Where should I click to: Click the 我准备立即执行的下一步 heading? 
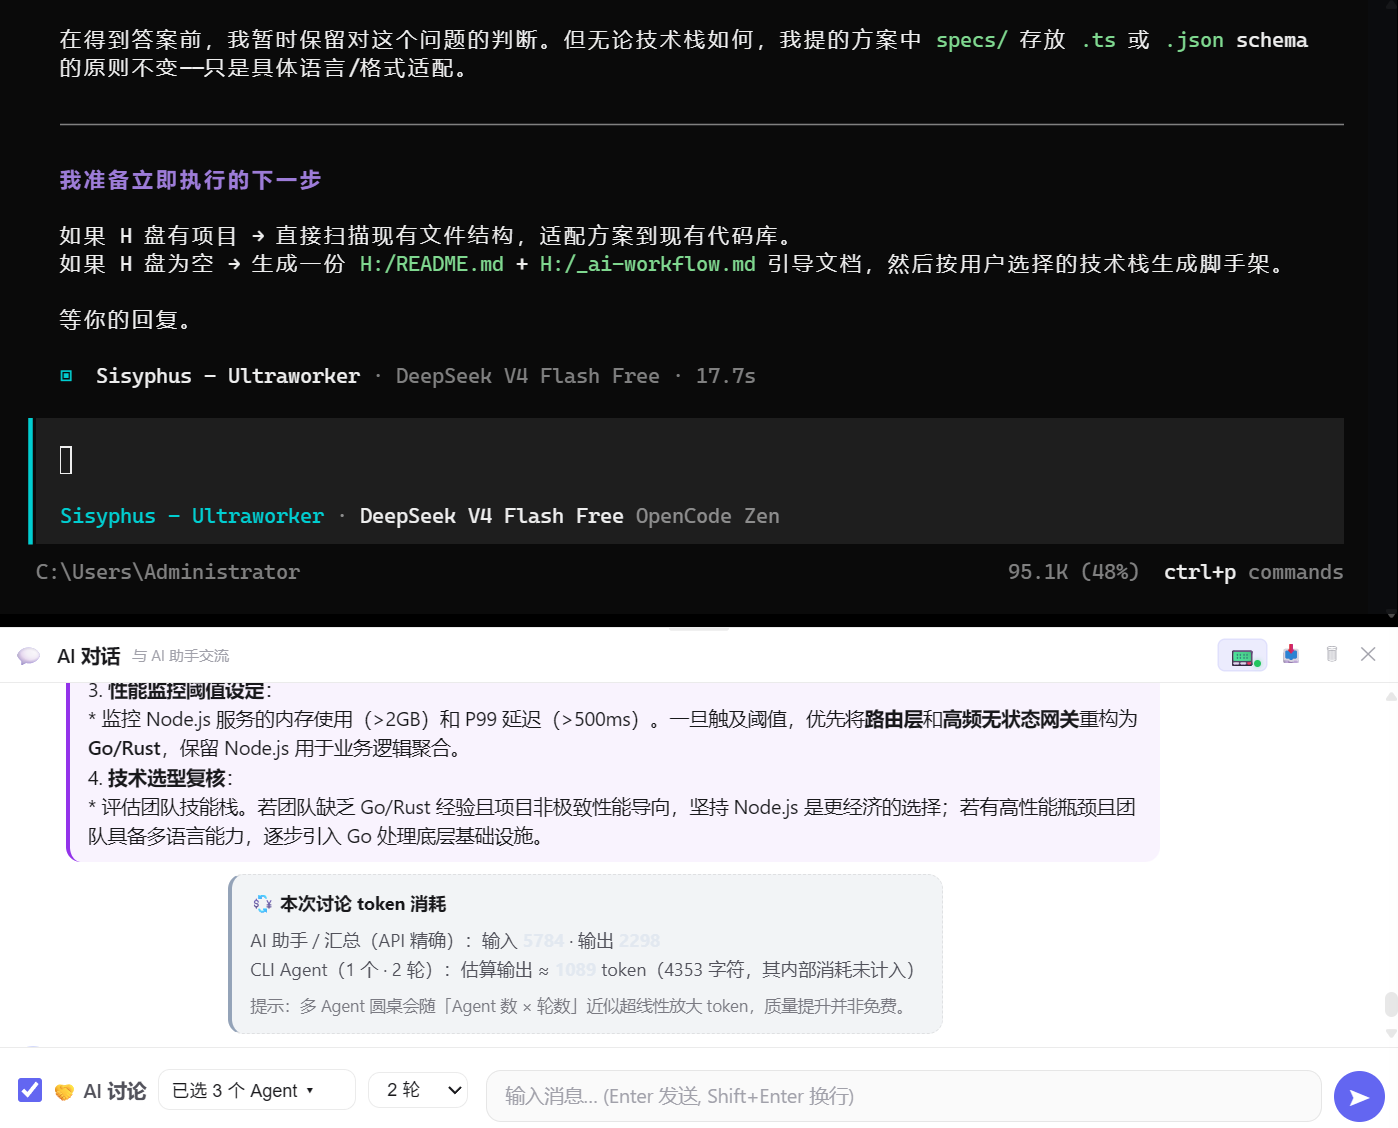click(x=190, y=180)
